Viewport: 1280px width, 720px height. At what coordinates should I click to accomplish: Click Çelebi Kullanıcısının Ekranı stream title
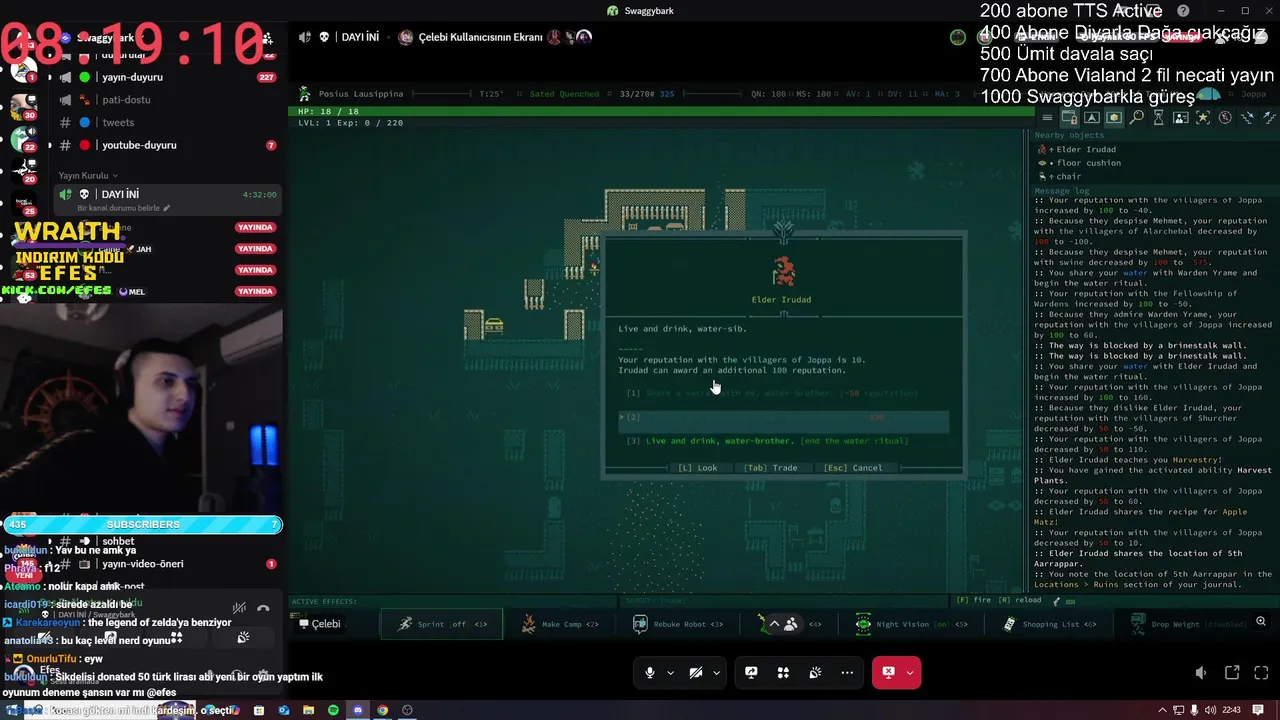pyautogui.click(x=480, y=37)
